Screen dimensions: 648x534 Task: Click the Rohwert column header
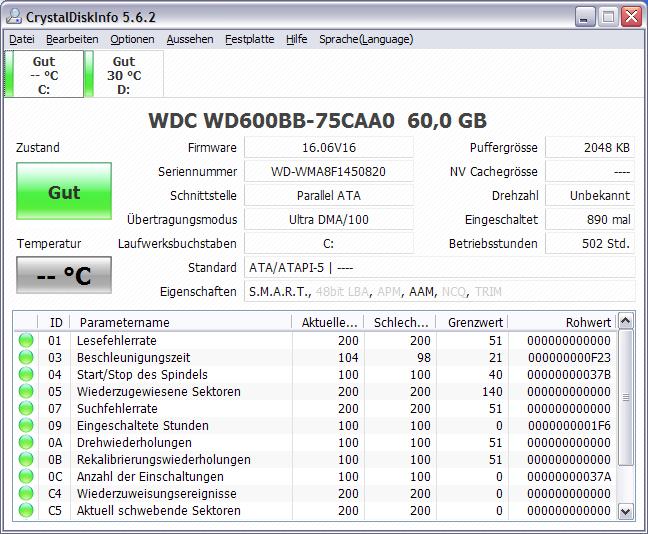click(562, 322)
